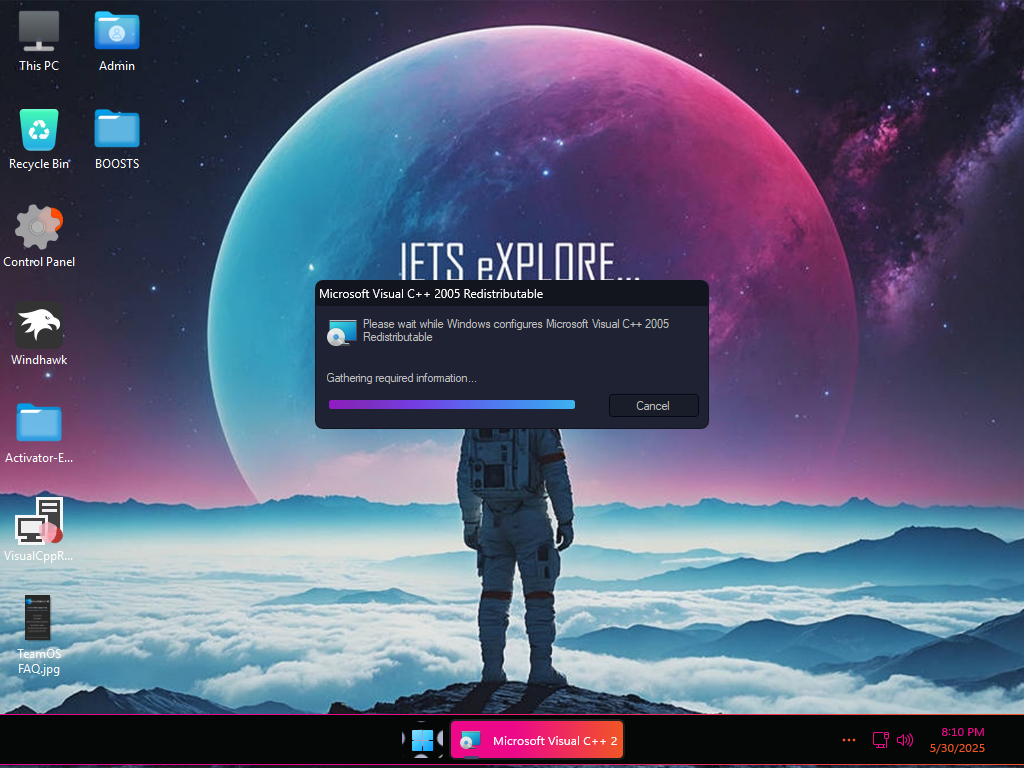Image resolution: width=1024 pixels, height=768 pixels.
Task: Activate the Microsoft Visual C++ taskbar button
Action: 537,740
